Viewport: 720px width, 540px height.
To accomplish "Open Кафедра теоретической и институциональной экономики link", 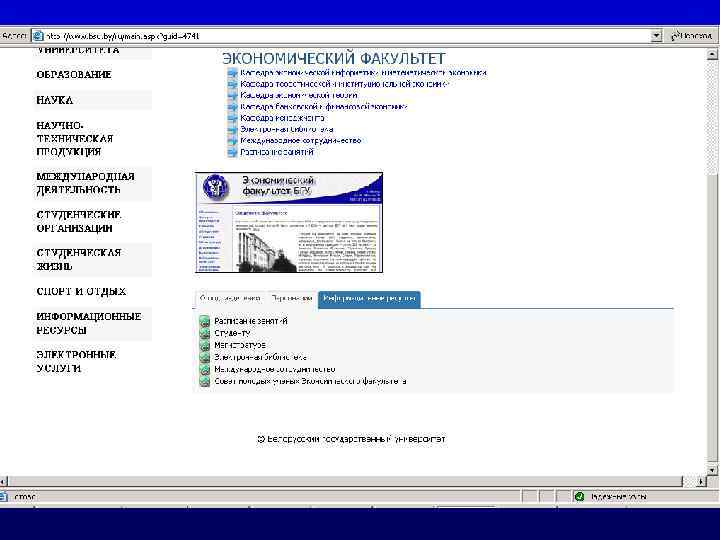I will (344, 84).
